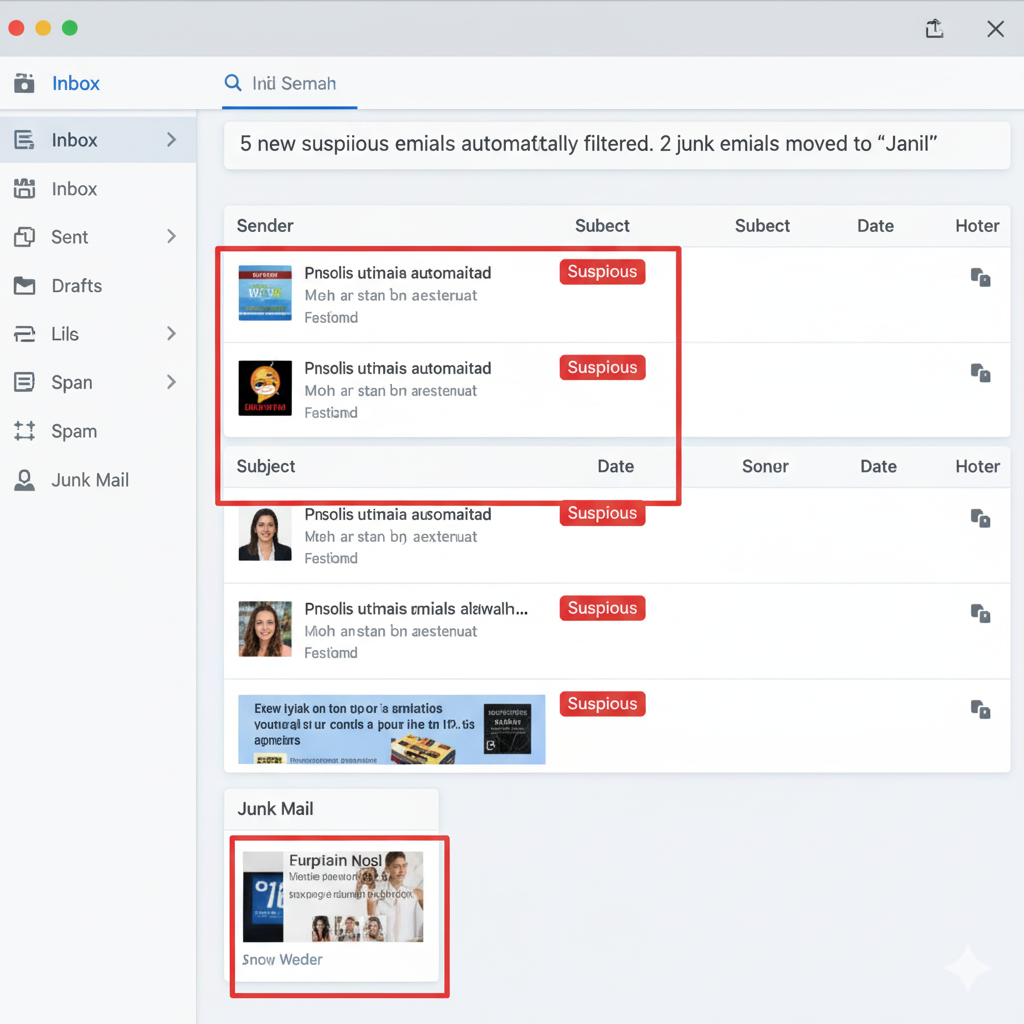Click action icon on first suspicious email
Image resolution: width=1024 pixels, height=1024 pixels.
pyautogui.click(x=980, y=277)
